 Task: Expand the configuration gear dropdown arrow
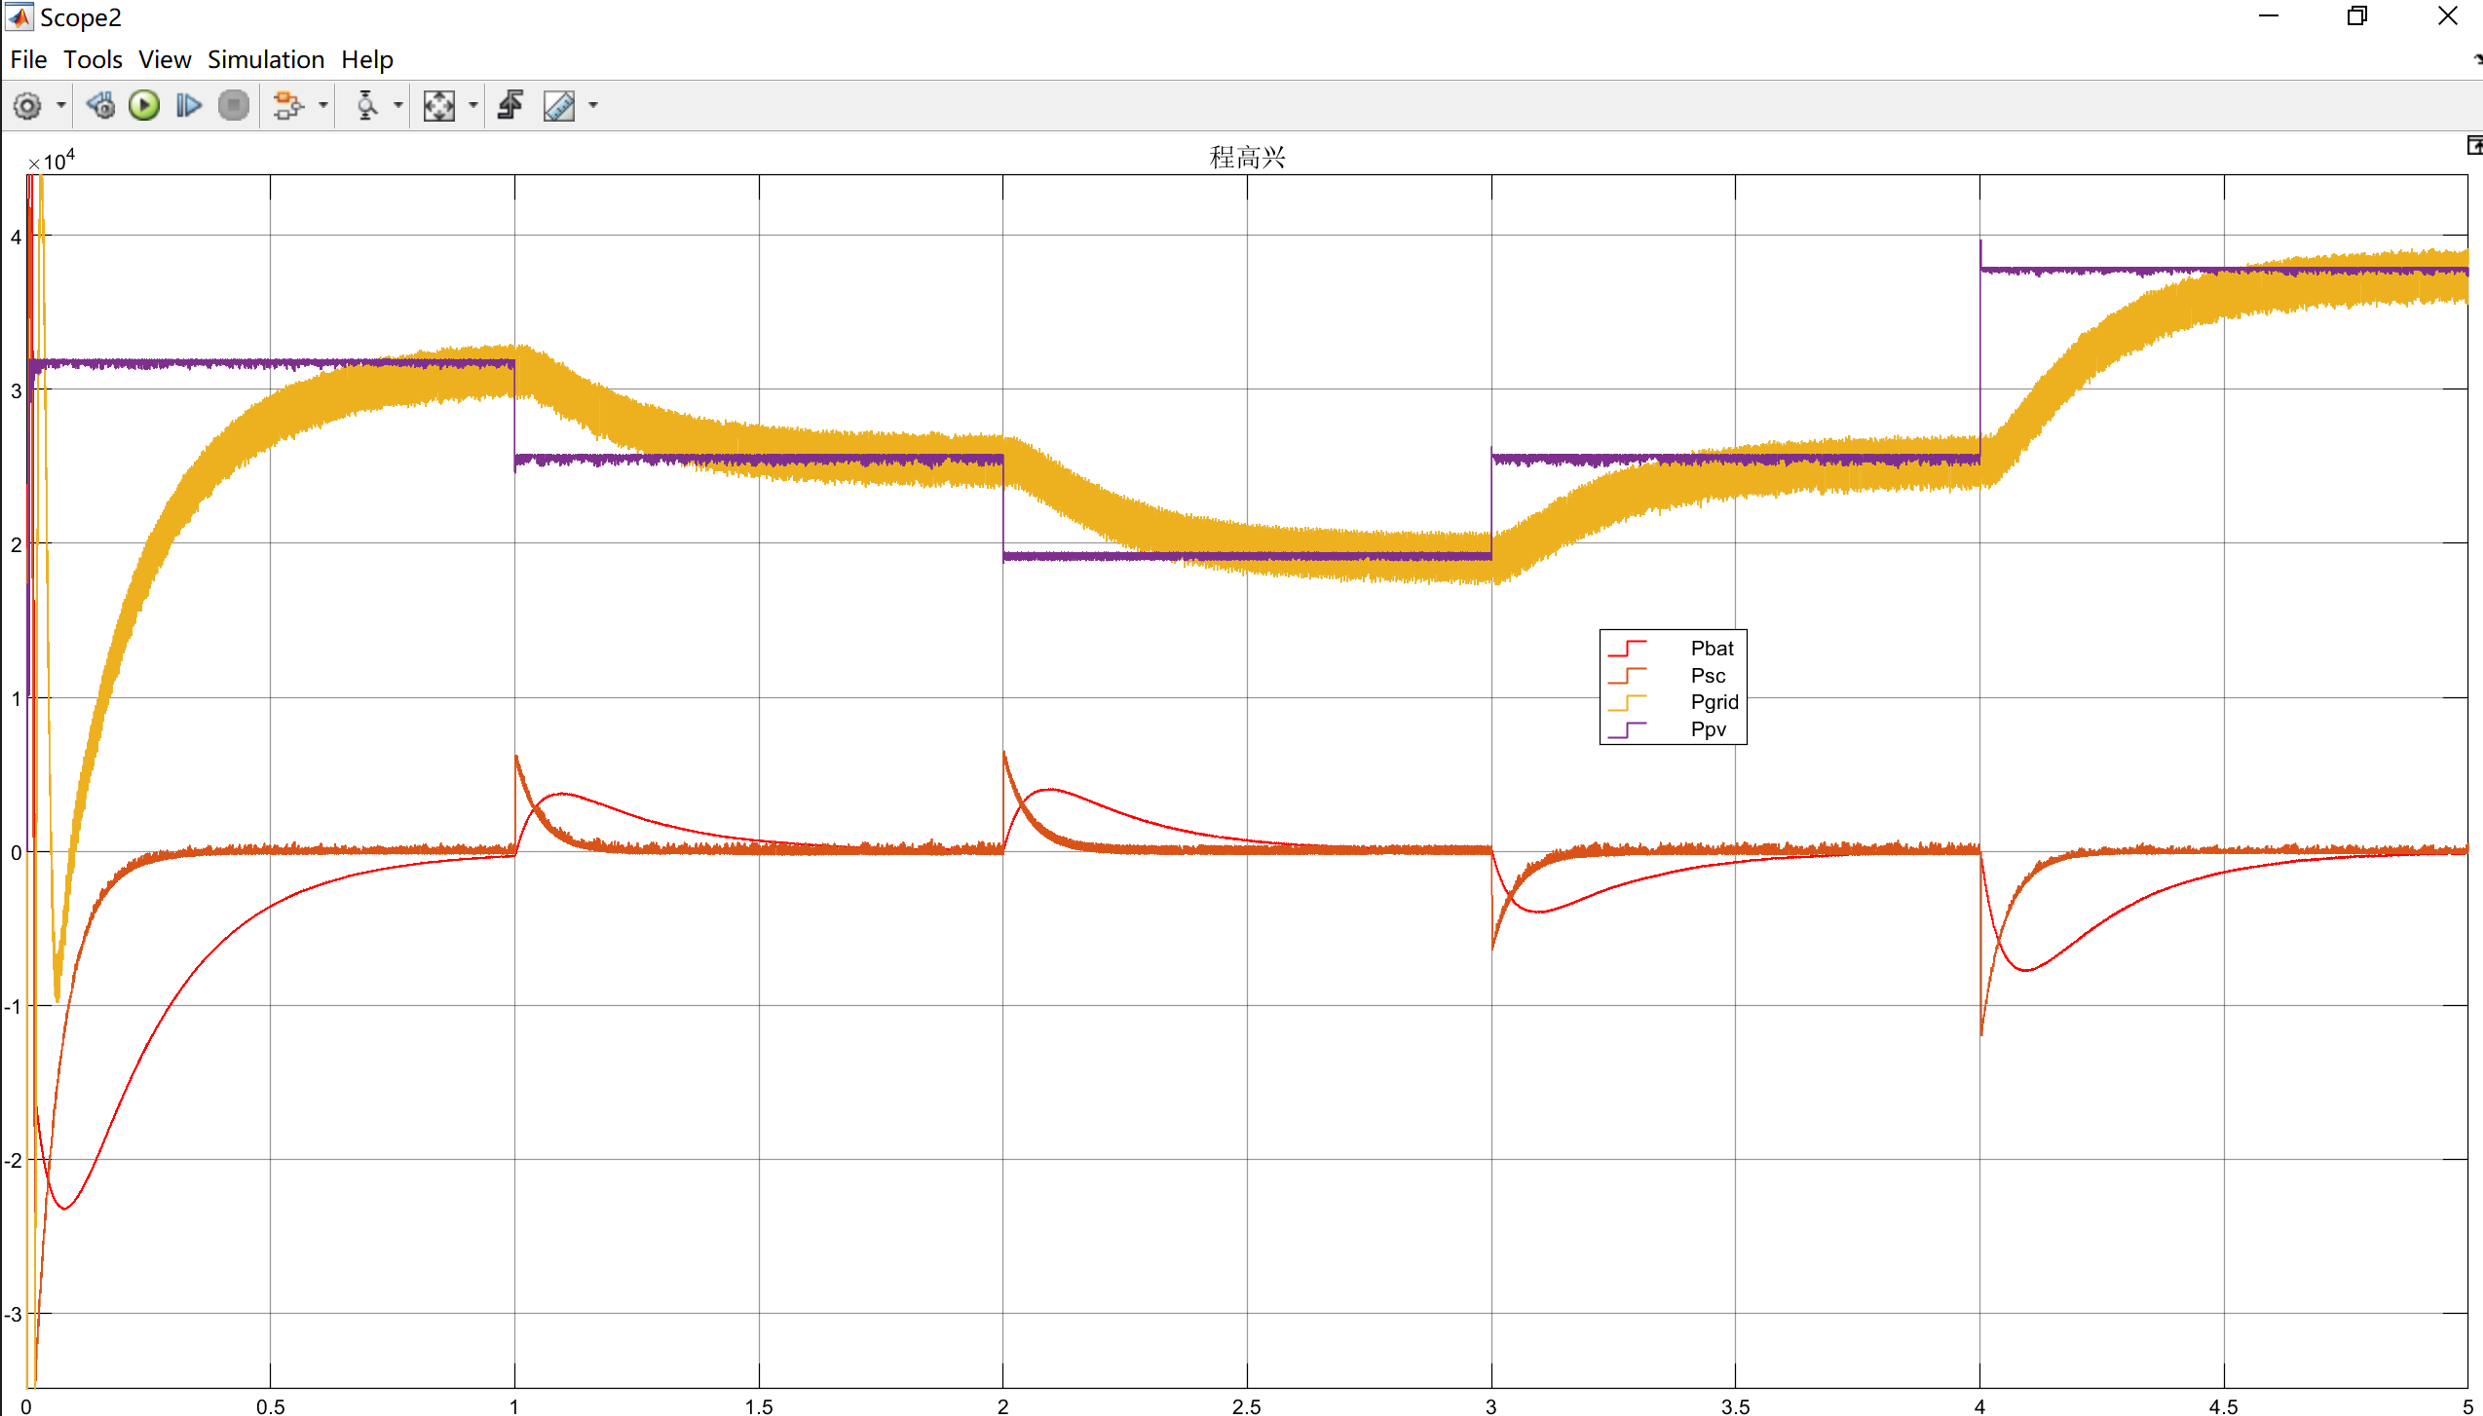pos(61,105)
